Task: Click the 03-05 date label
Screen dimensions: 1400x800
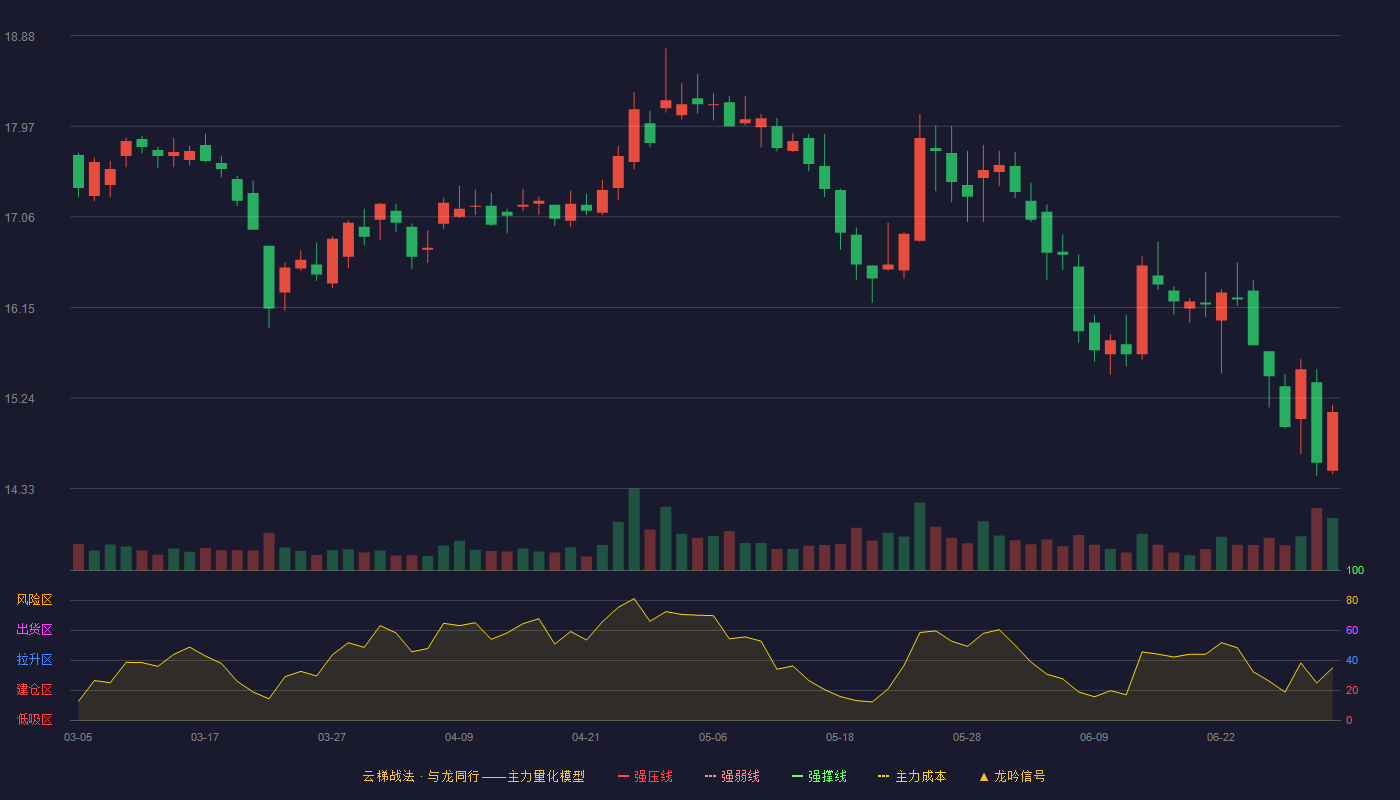Action: click(78, 737)
